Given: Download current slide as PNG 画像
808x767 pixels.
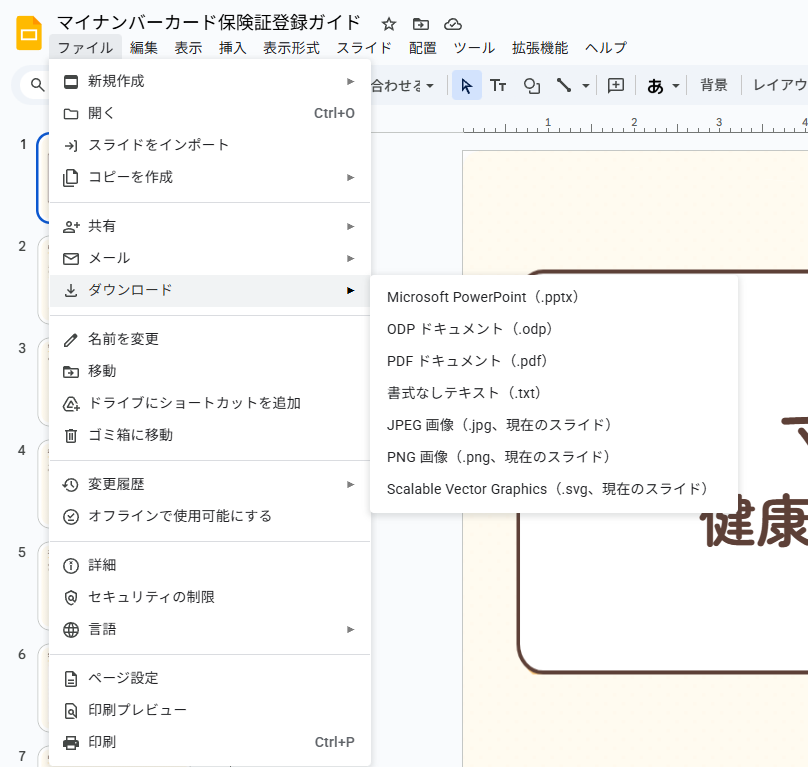Looking at the screenshot, I should tap(554, 457).
